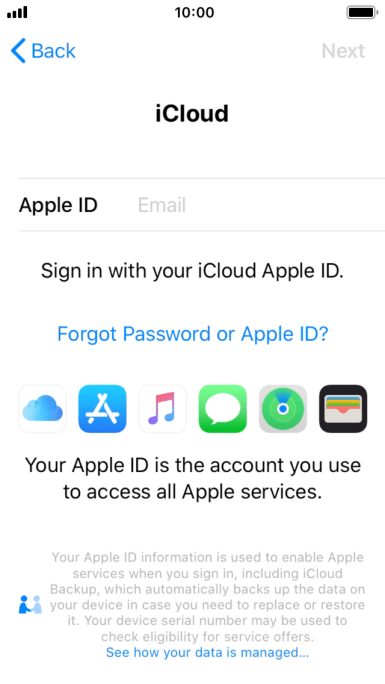Tap the grey Apple ID information paragraph
The width and height of the screenshot is (385, 684).
(x=208, y=597)
